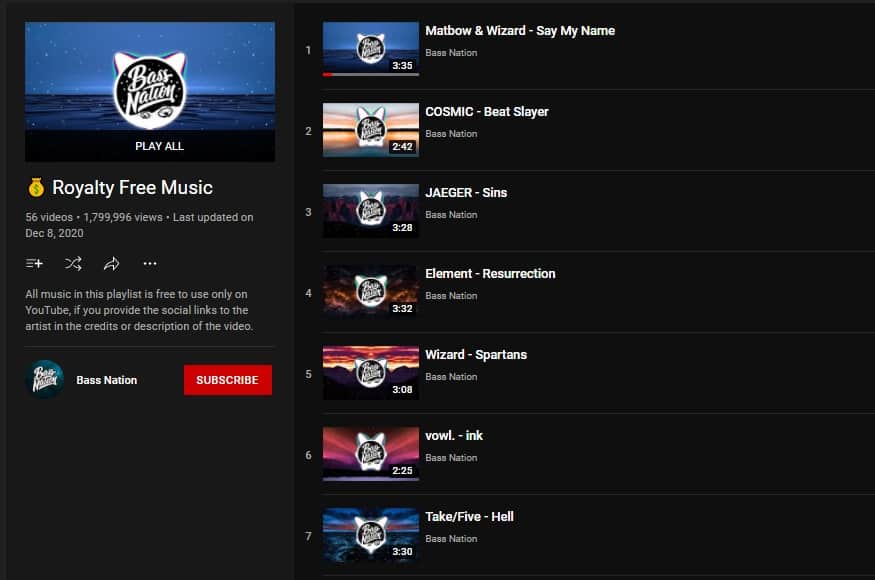The image size is (875, 580).
Task: Click Bass Nation under Take/Five - Hell
Action: (x=451, y=539)
